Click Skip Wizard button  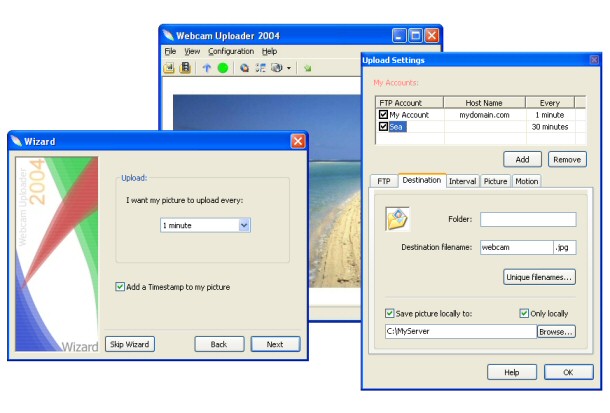pos(130,344)
